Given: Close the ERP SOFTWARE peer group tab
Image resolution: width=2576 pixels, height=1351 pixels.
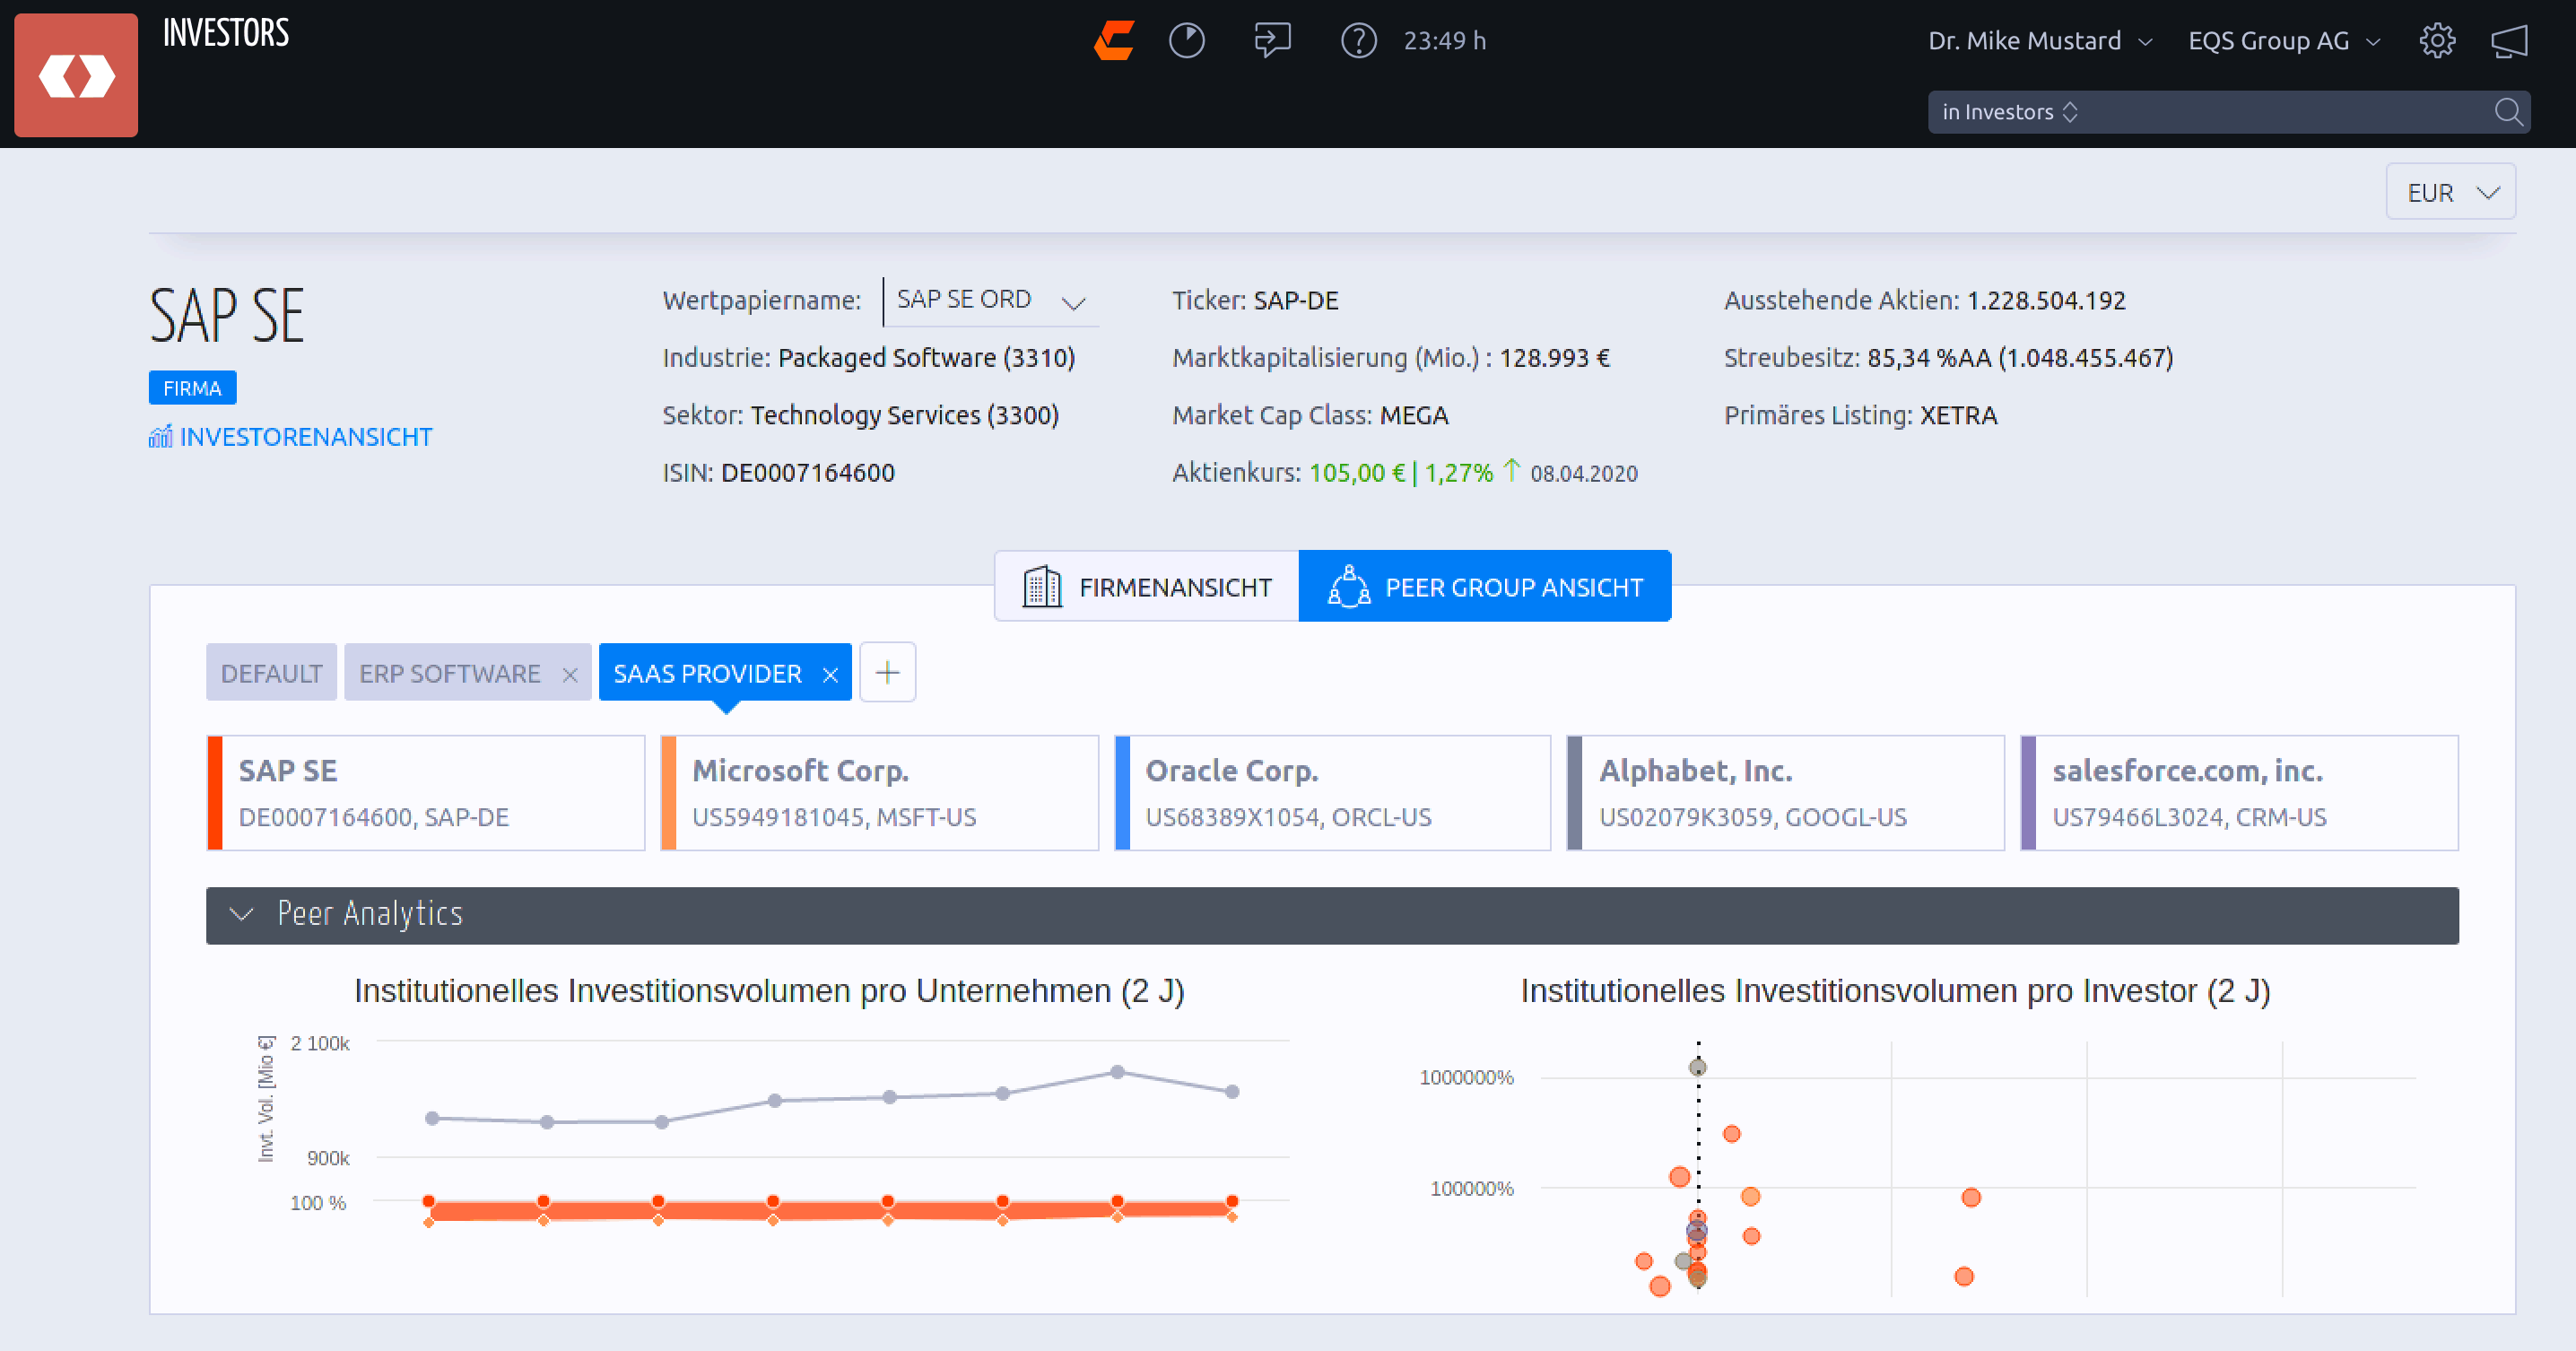Looking at the screenshot, I should [570, 675].
